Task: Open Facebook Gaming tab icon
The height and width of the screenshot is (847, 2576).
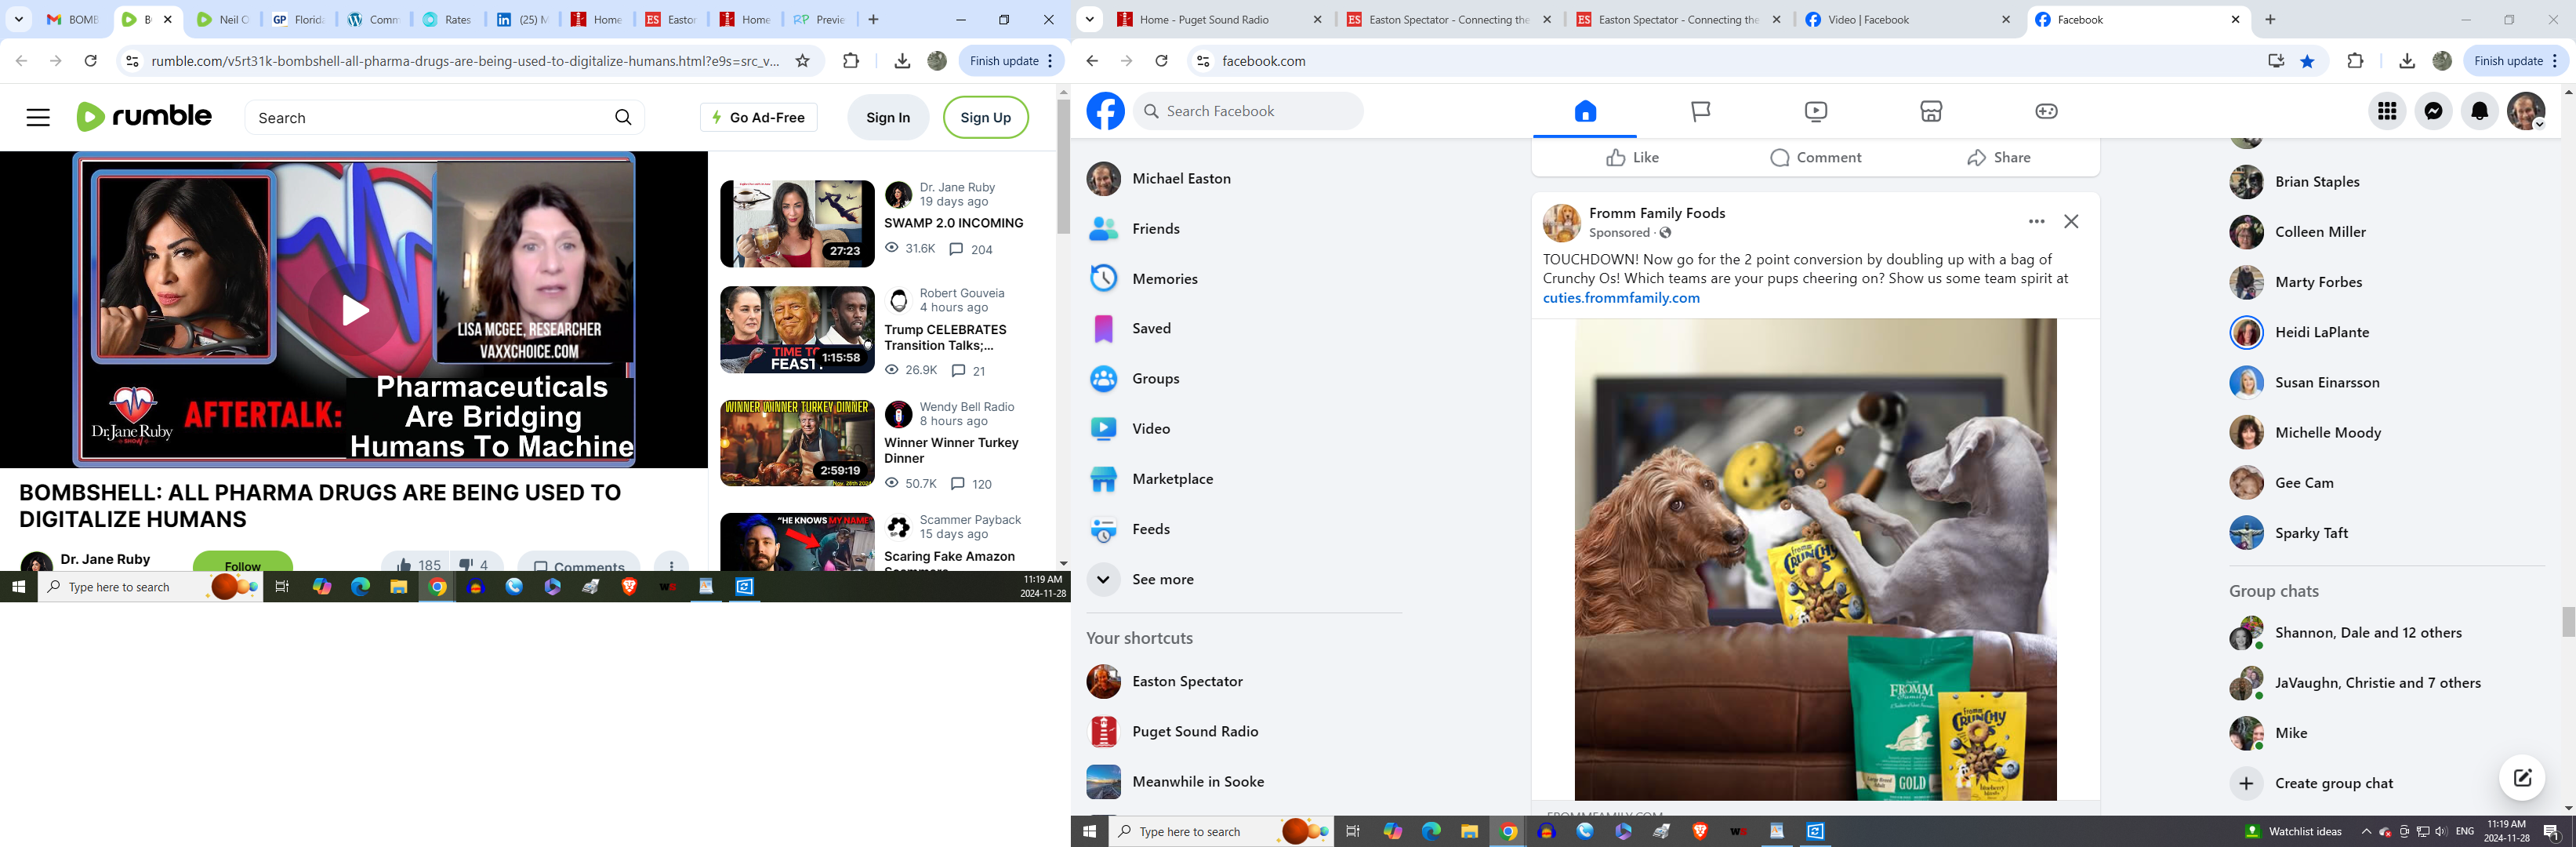Action: click(x=2046, y=111)
